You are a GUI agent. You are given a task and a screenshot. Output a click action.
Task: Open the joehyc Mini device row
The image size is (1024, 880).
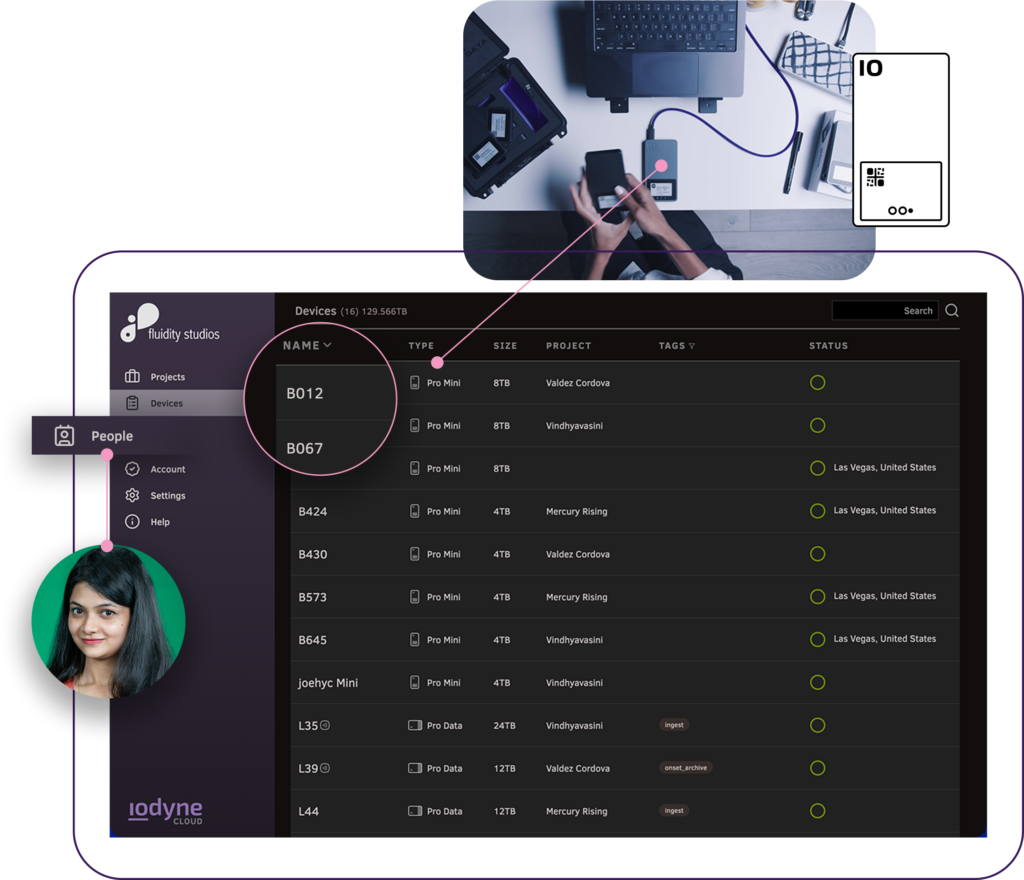pos(625,683)
